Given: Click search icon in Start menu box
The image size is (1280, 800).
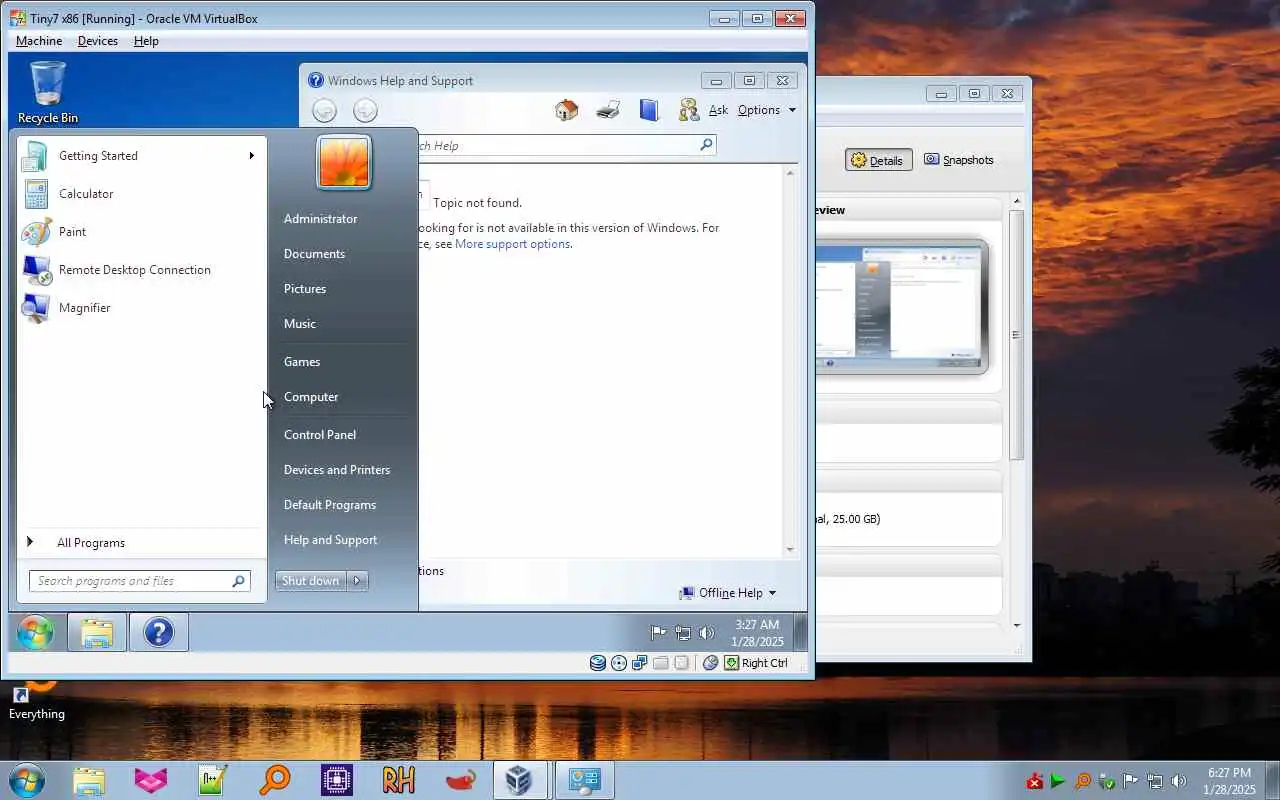Looking at the screenshot, I should tap(238, 581).
